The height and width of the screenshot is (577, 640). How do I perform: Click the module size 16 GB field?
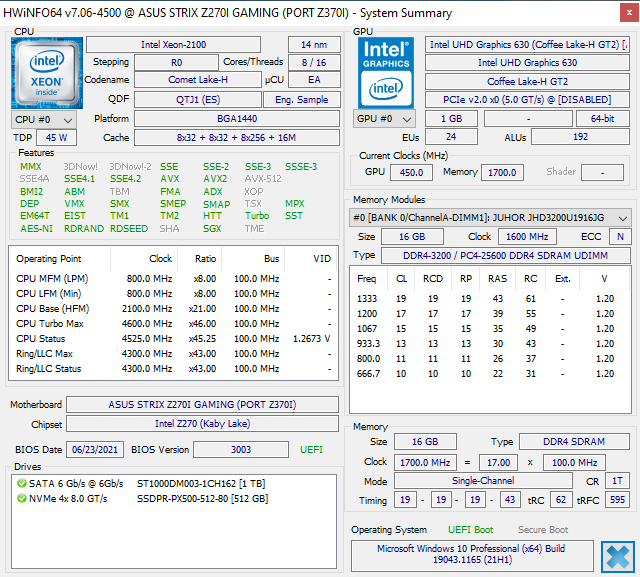click(x=412, y=237)
